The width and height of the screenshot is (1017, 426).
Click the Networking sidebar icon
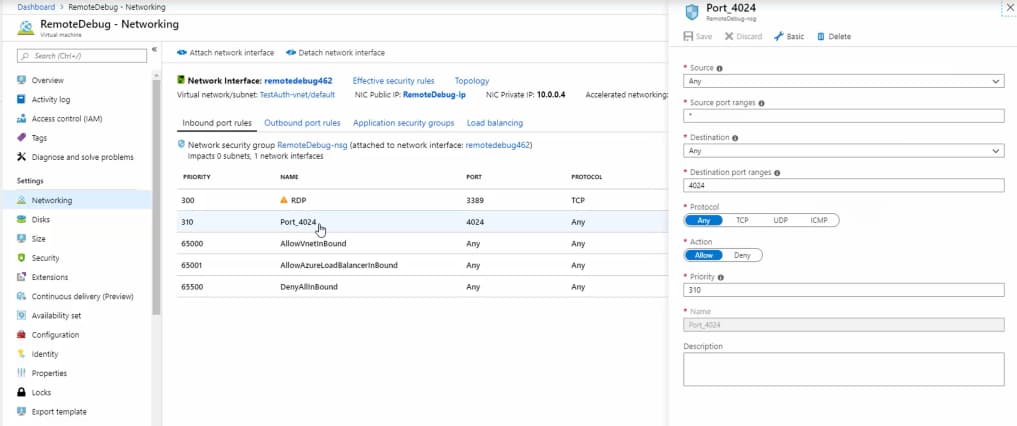coord(21,200)
